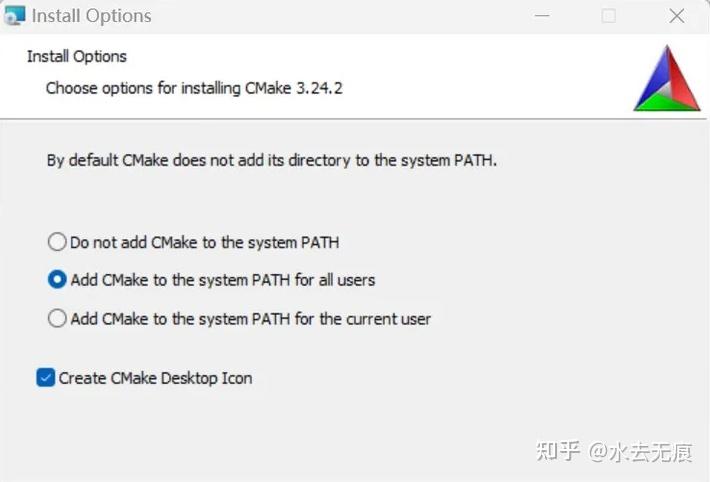The image size is (710, 482).
Task: Click the greyed-out maximize button
Action: [609, 16]
